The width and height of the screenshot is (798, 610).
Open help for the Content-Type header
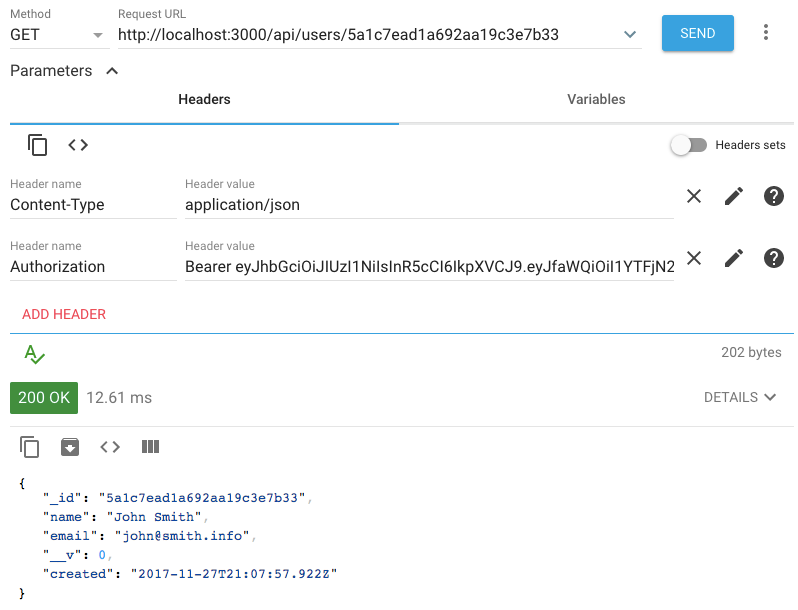pos(773,197)
